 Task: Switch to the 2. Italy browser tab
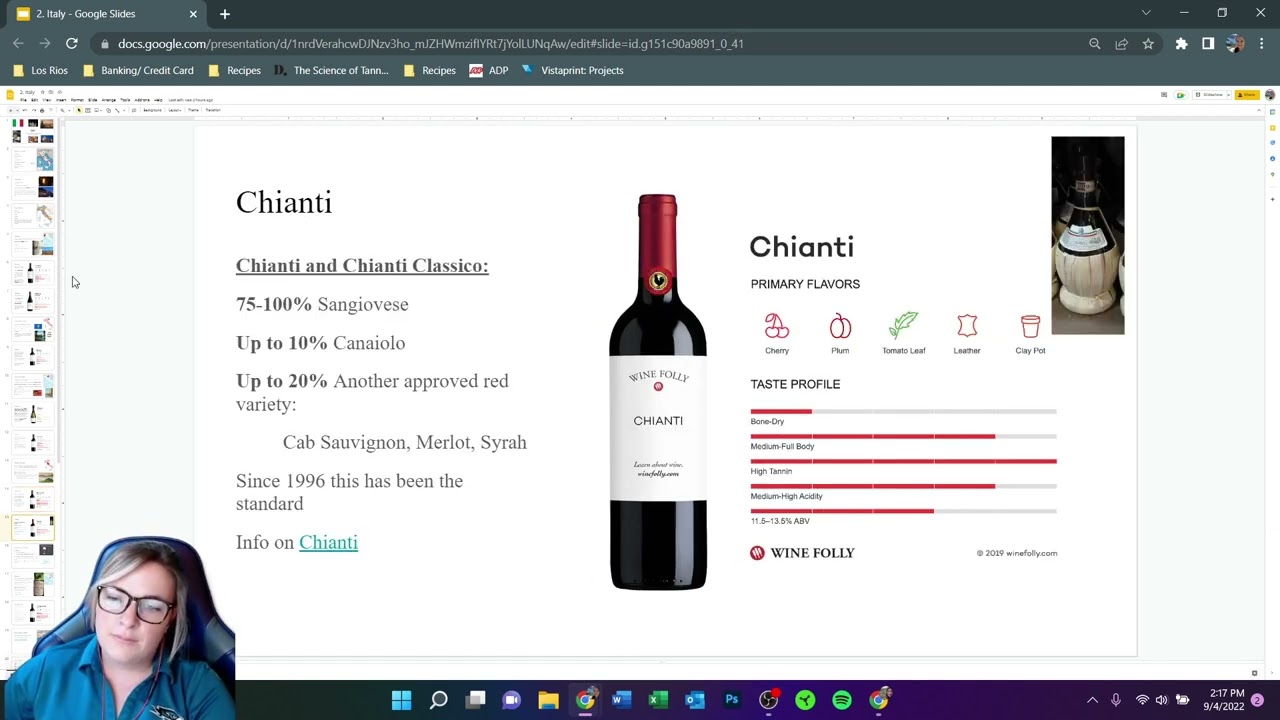100,14
